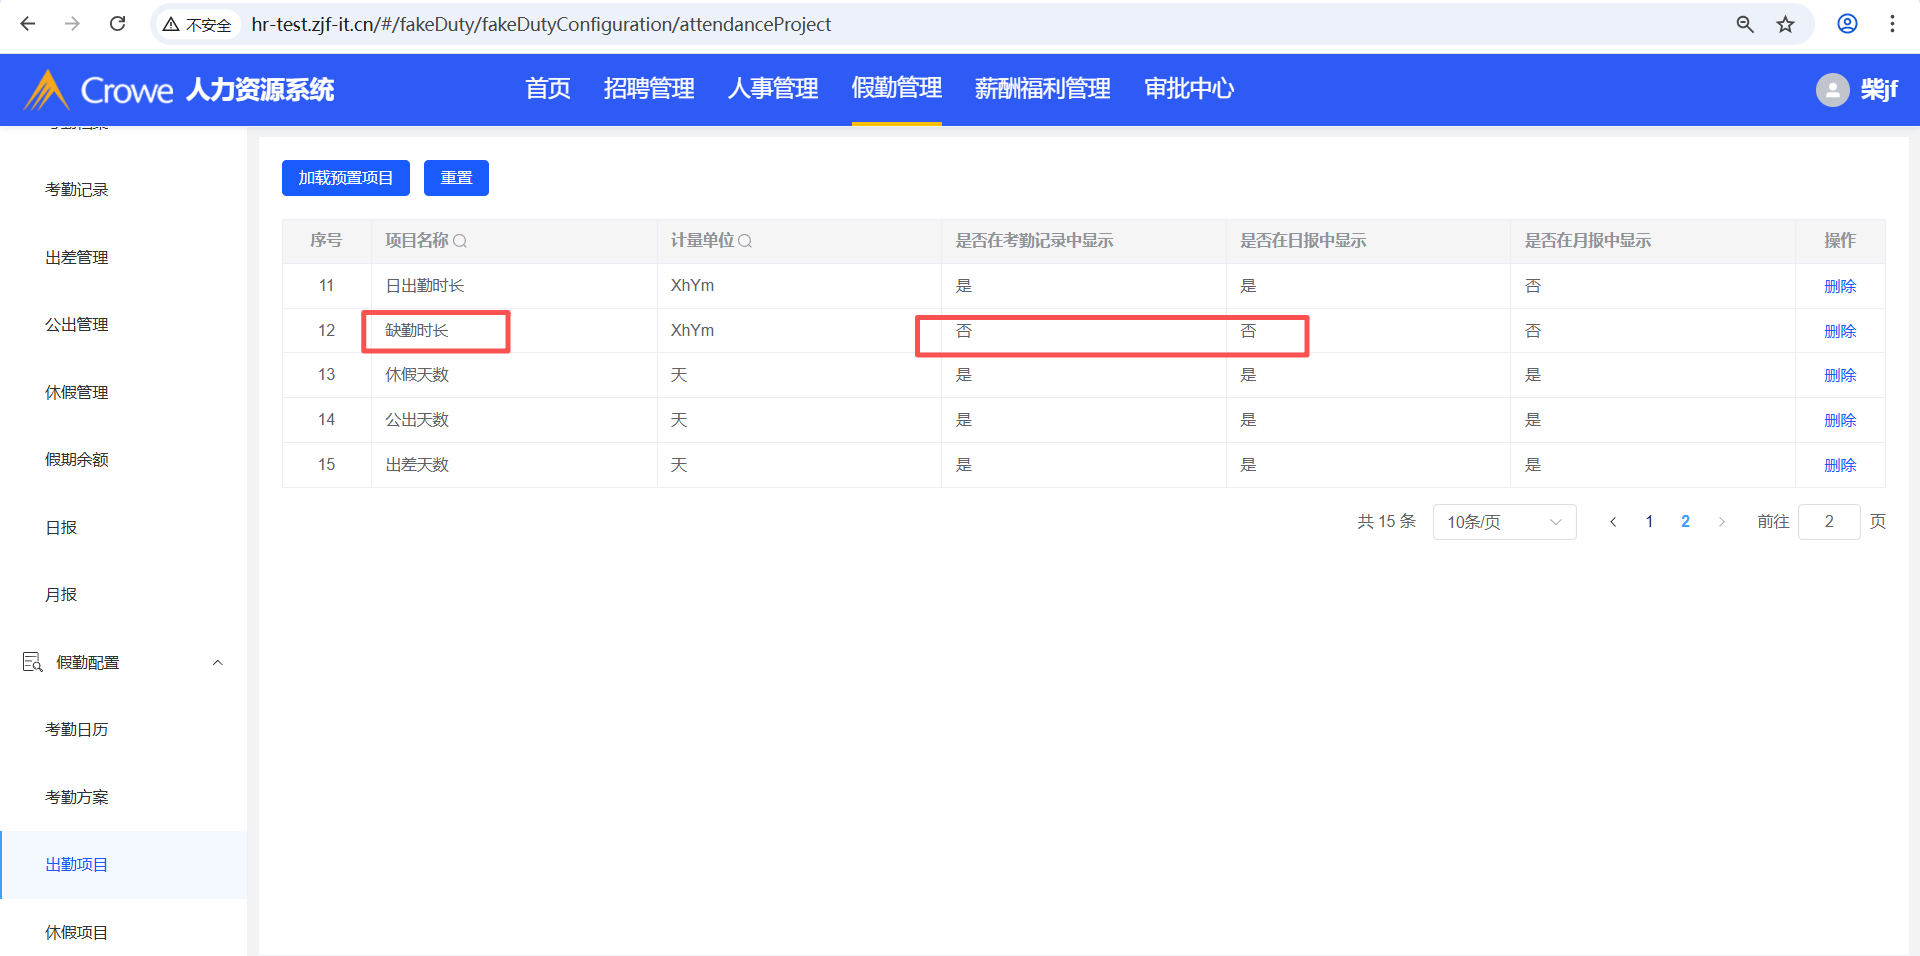Click the 假勤配置 sidebar icon

(x=32, y=662)
